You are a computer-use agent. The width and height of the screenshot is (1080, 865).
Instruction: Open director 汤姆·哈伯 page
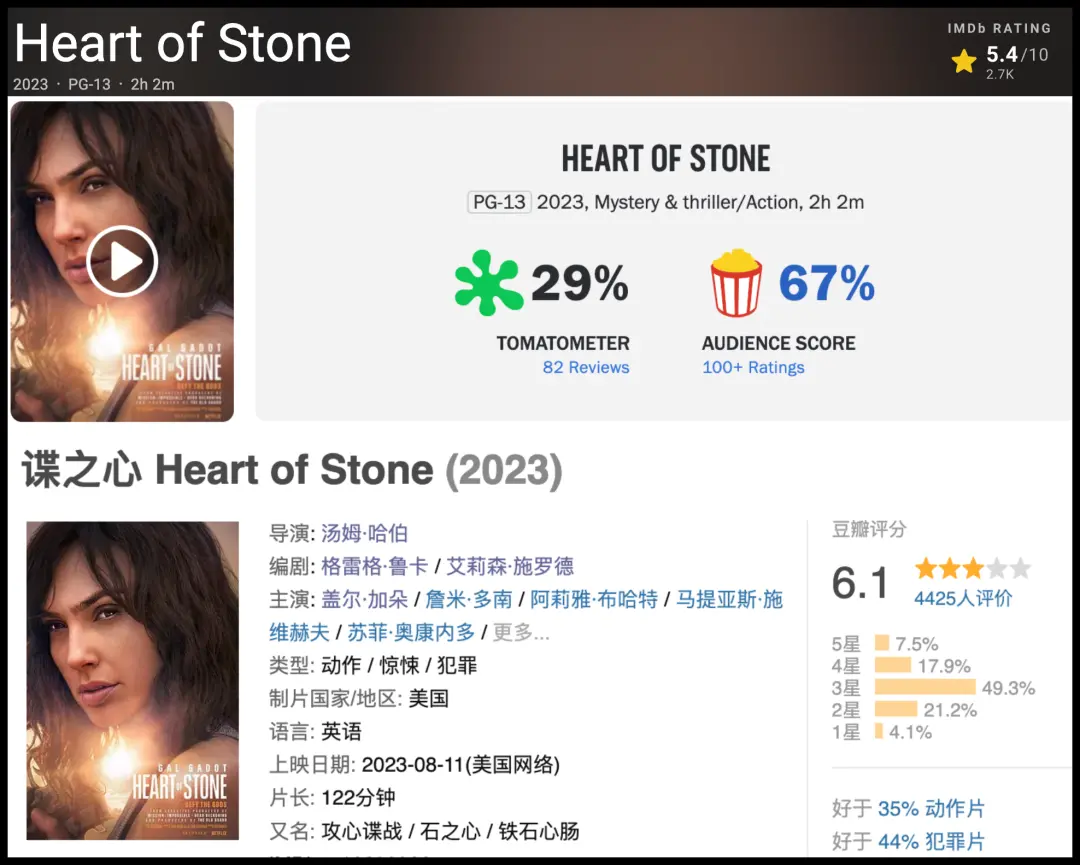[364, 533]
